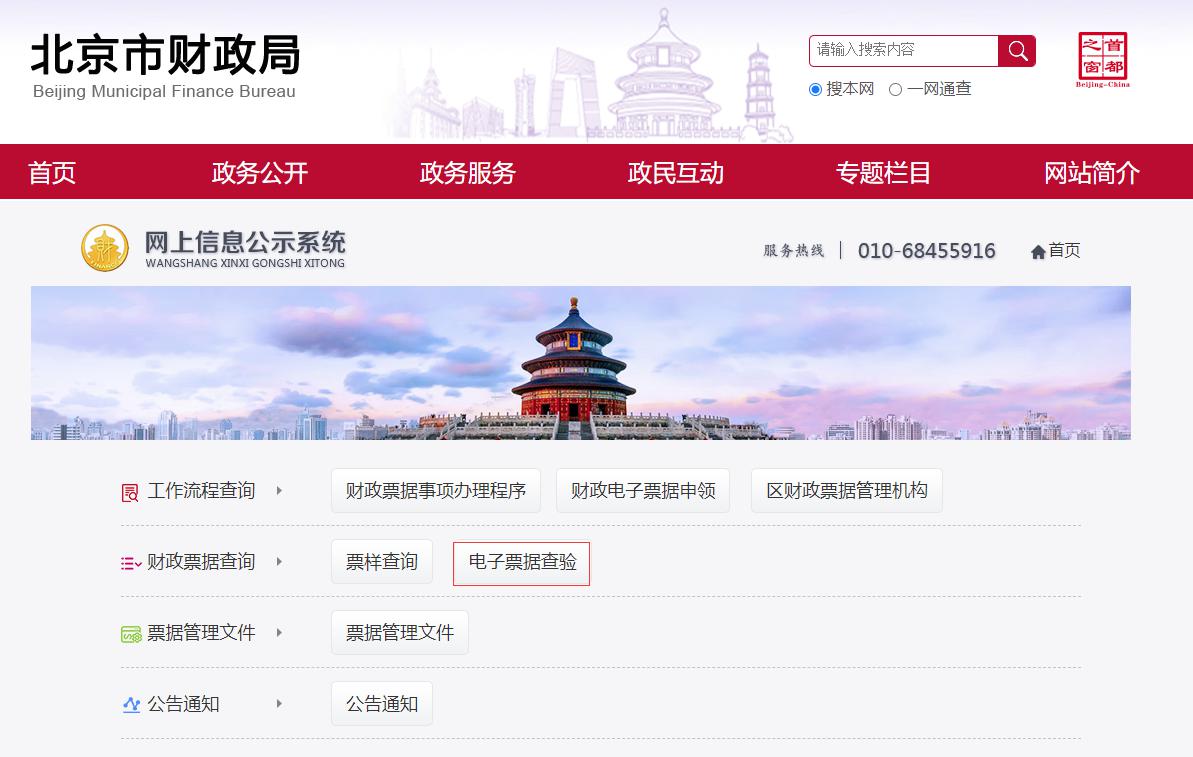Select the 一网通查 radio button
This screenshot has width=1193, height=757.
tap(896, 90)
